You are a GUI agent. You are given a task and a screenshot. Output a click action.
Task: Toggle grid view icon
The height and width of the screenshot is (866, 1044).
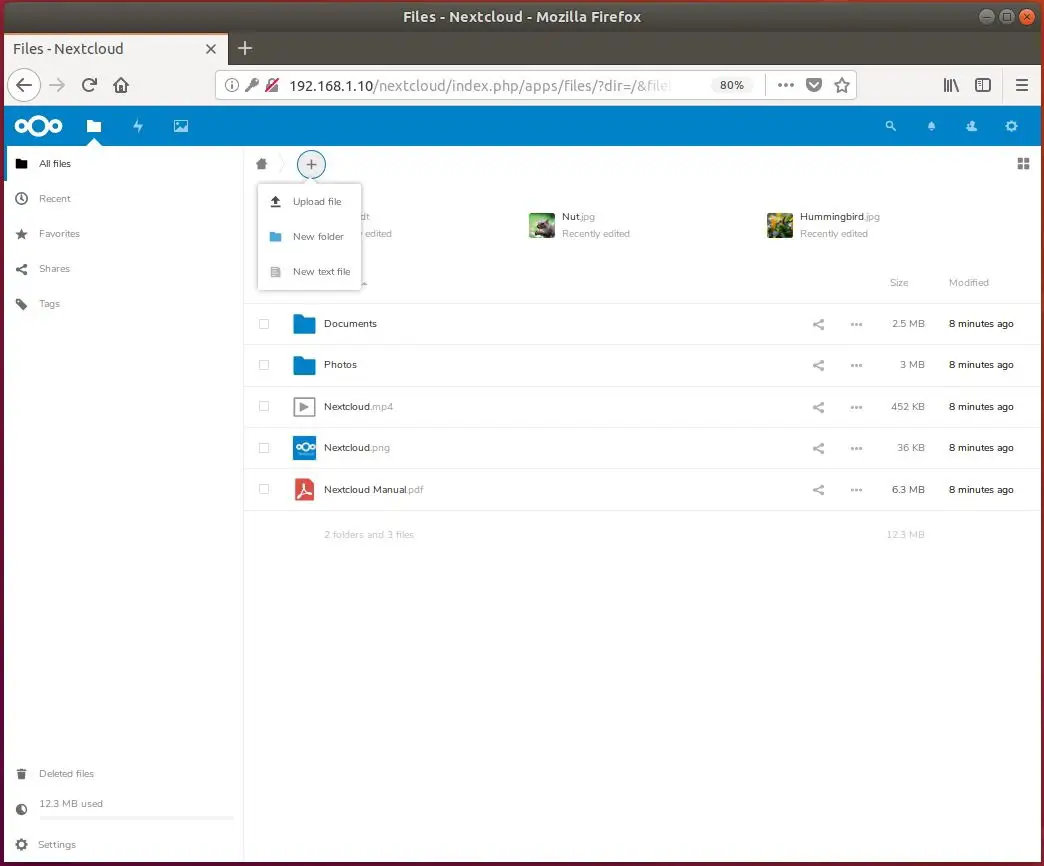tap(1023, 164)
